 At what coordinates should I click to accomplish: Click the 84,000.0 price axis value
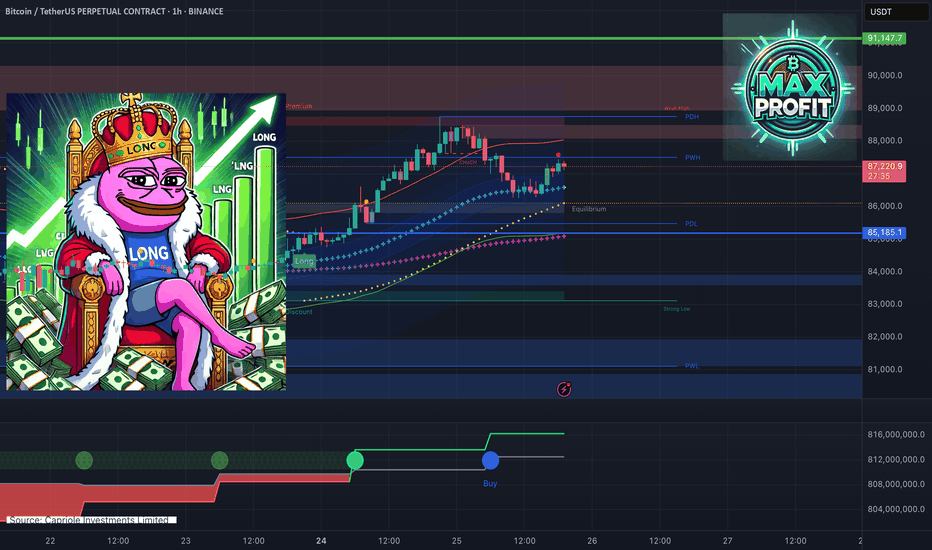(x=885, y=272)
